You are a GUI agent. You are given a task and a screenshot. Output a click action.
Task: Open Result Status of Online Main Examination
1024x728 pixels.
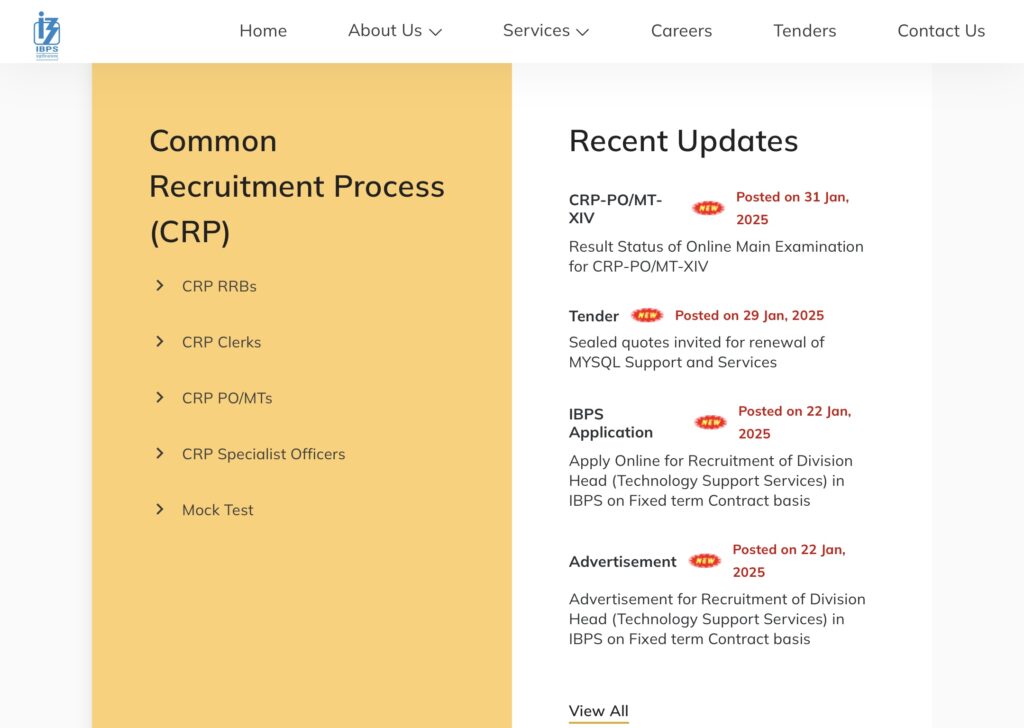point(716,257)
